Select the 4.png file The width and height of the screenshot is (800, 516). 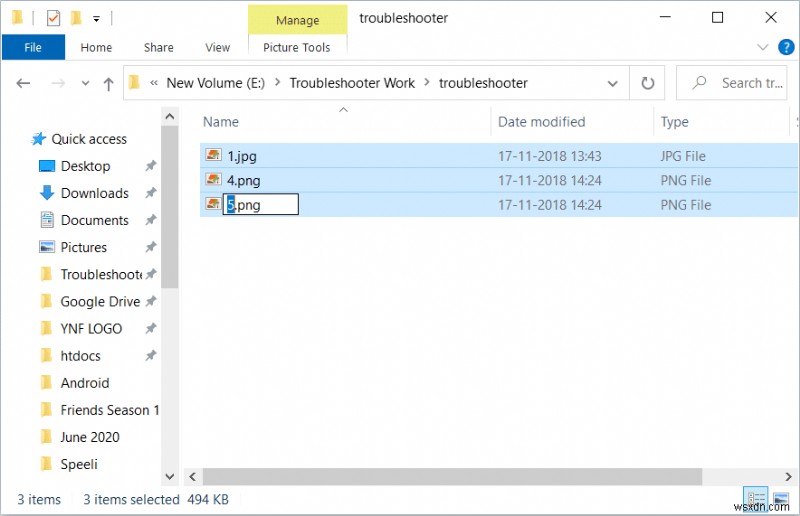243,181
